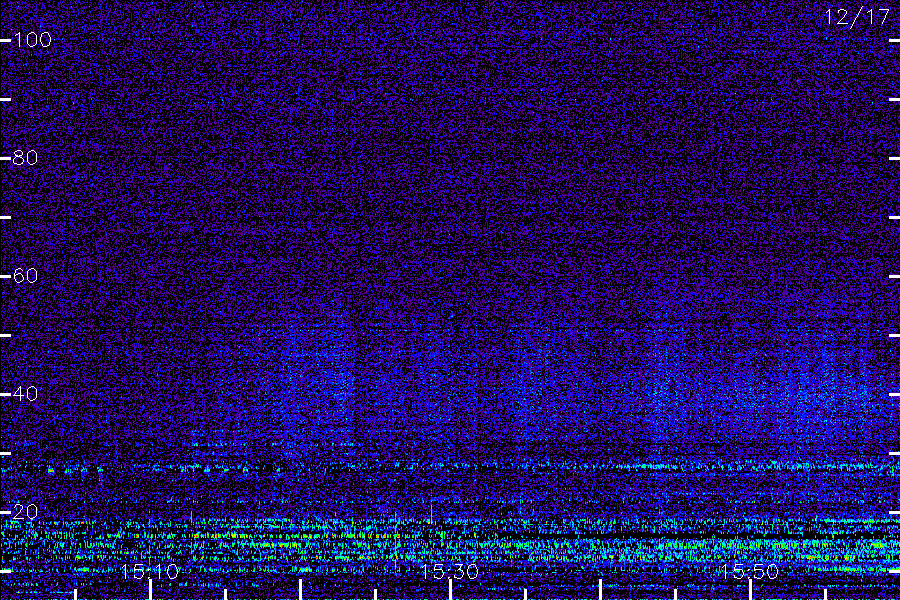Viewport: 900px width, 600px height.
Task: Click the 60 frequency axis label
Action: click(25, 276)
